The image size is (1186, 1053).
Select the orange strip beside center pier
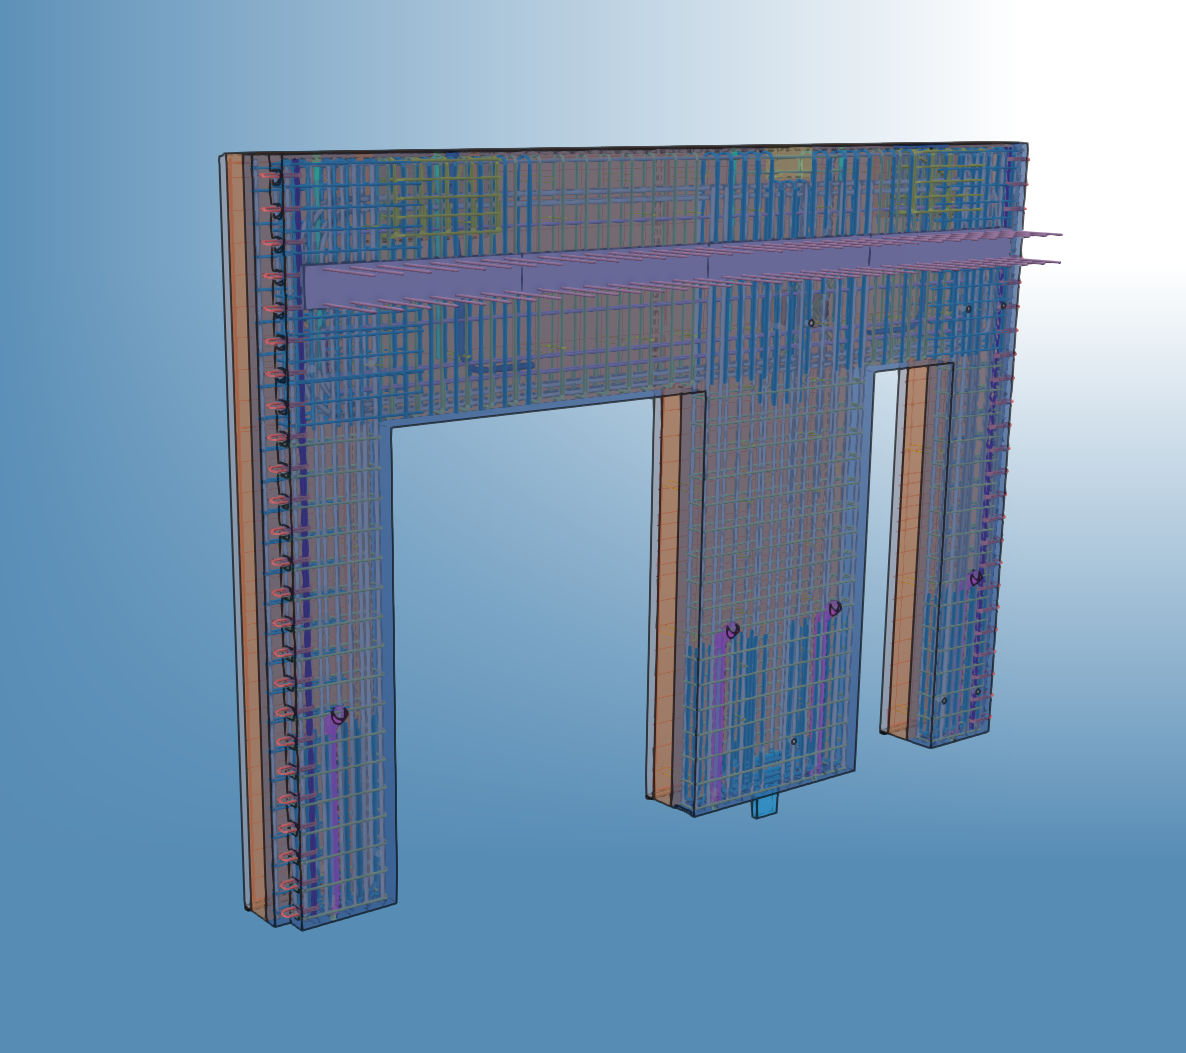point(669,590)
